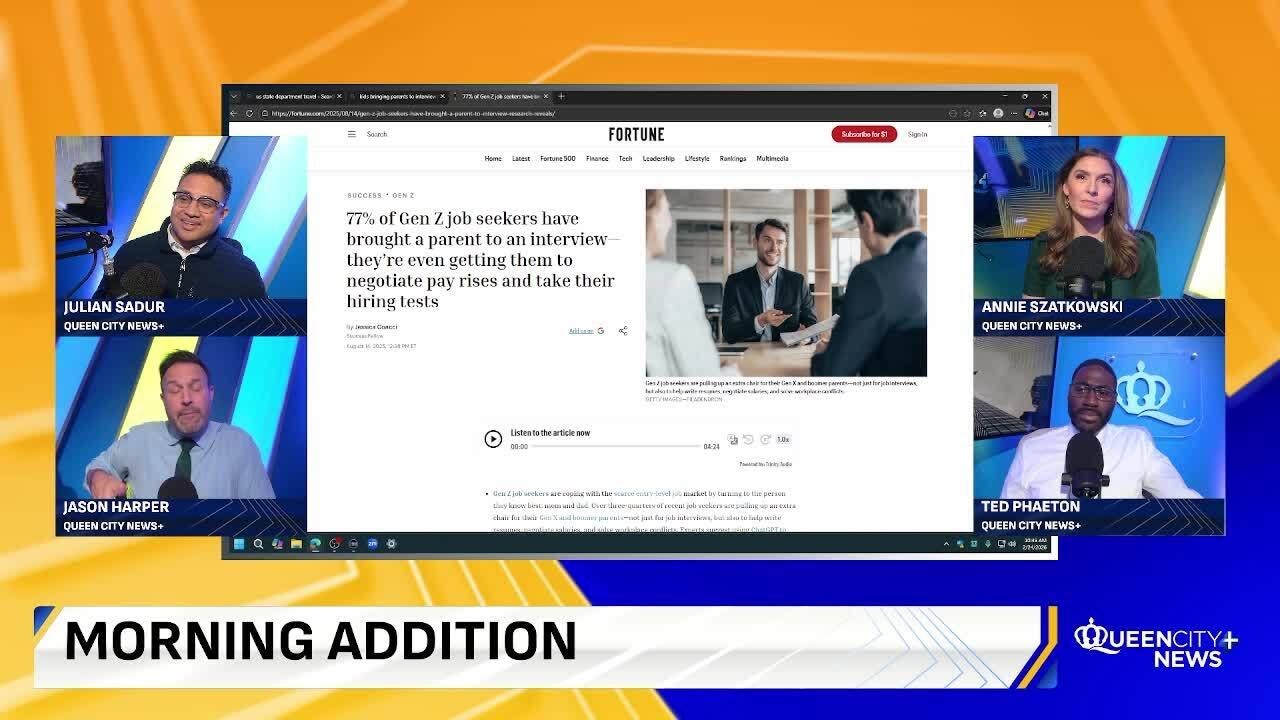
Task: Open Home in Fortune nav
Action: pos(493,159)
